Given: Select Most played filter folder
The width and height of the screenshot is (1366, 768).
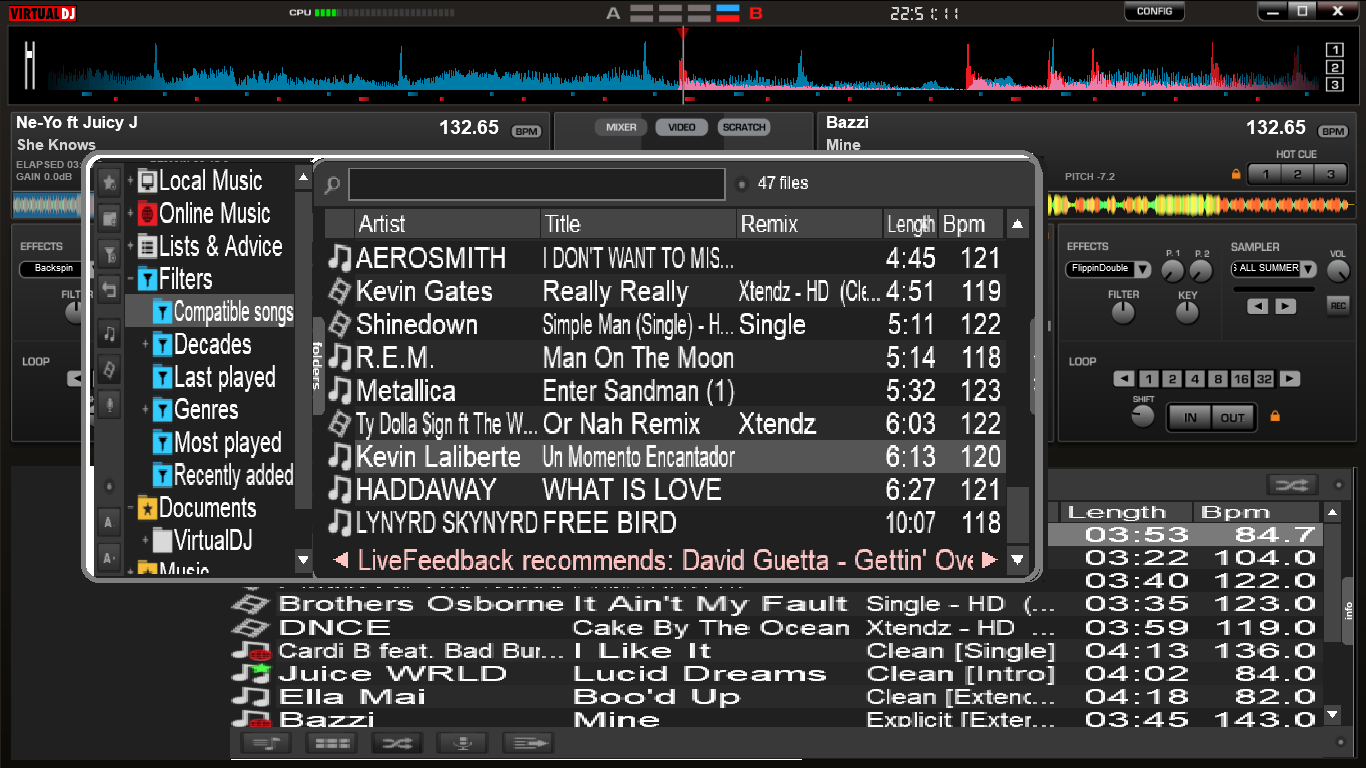Looking at the screenshot, I should (x=216, y=442).
